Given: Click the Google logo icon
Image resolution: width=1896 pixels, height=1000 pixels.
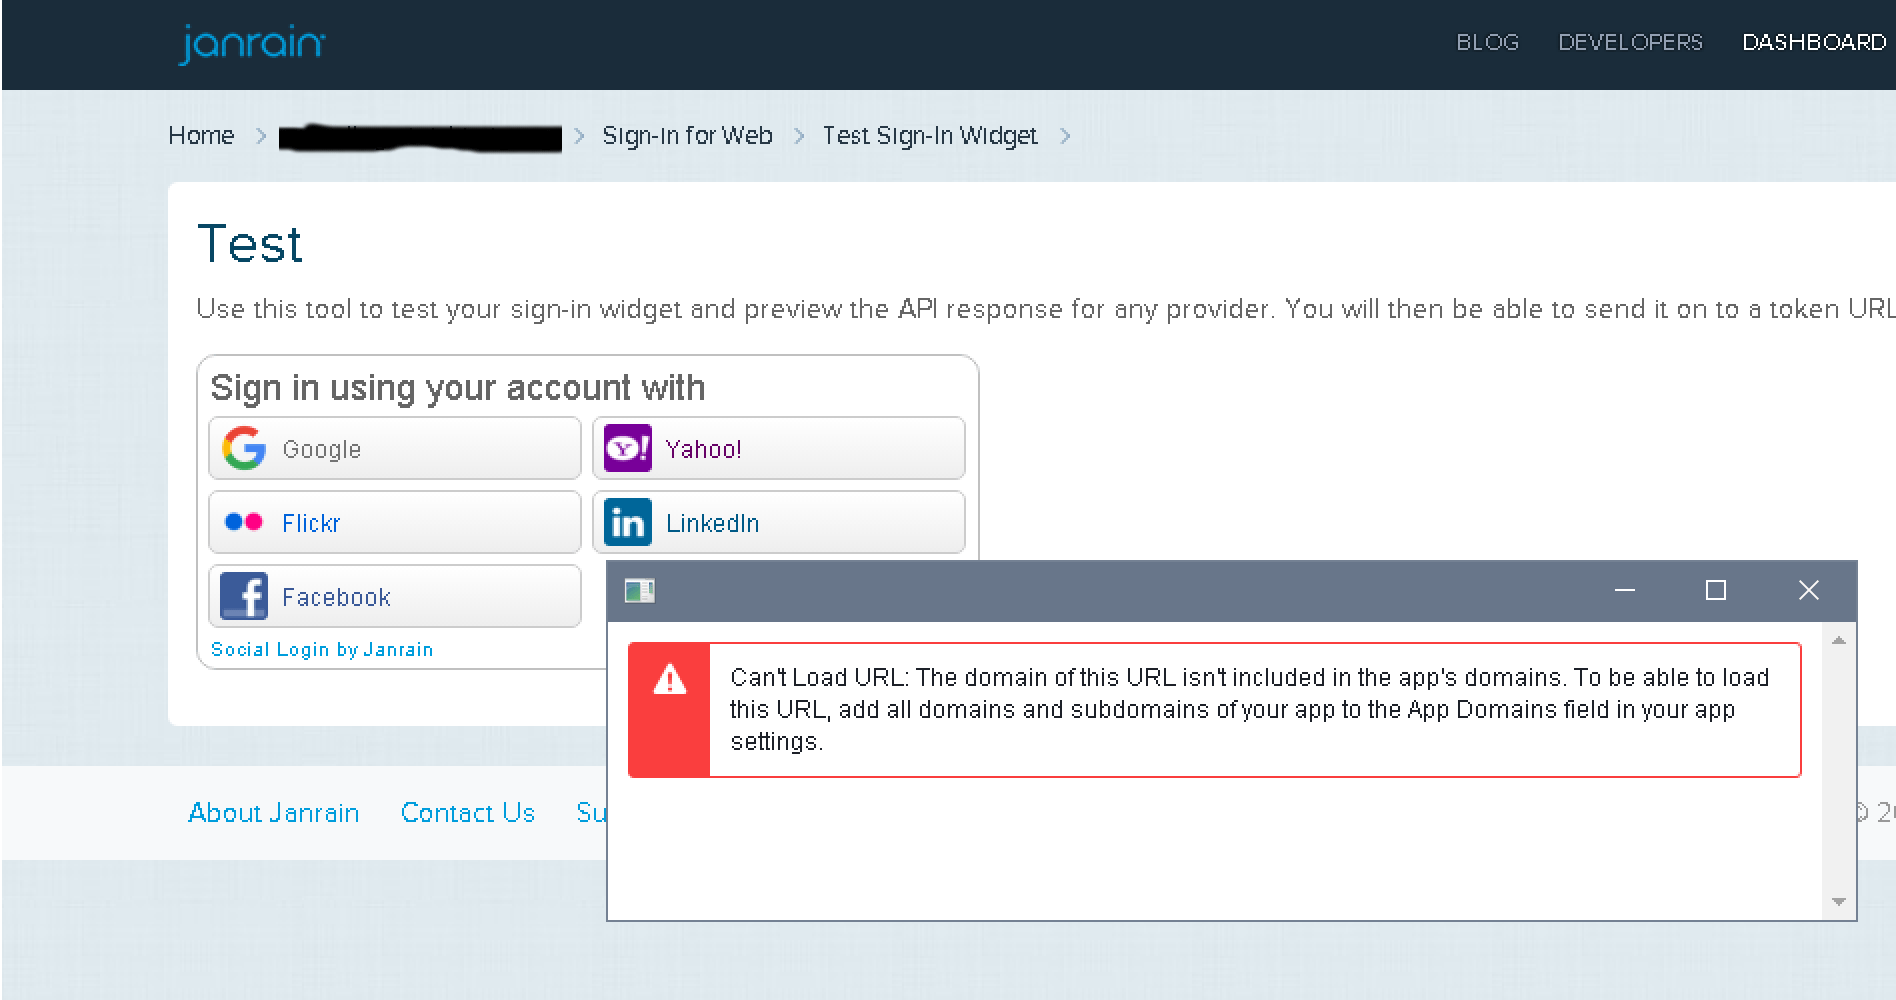Looking at the screenshot, I should (244, 449).
